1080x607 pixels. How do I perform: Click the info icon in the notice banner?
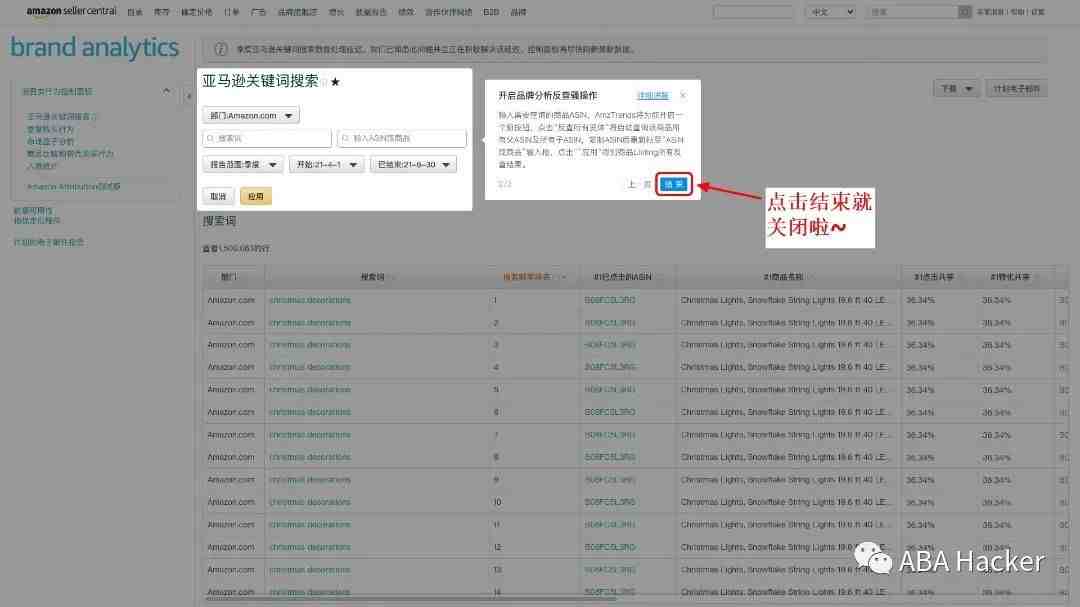220,49
